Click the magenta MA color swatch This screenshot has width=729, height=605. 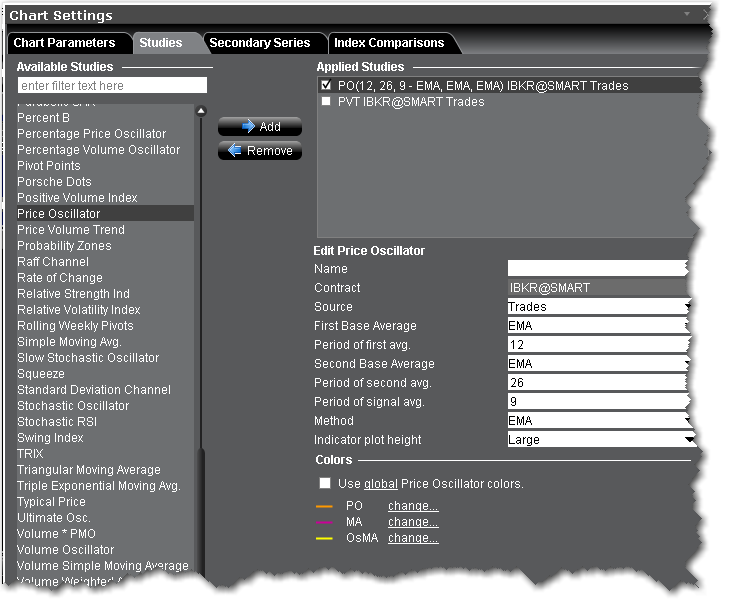324,523
